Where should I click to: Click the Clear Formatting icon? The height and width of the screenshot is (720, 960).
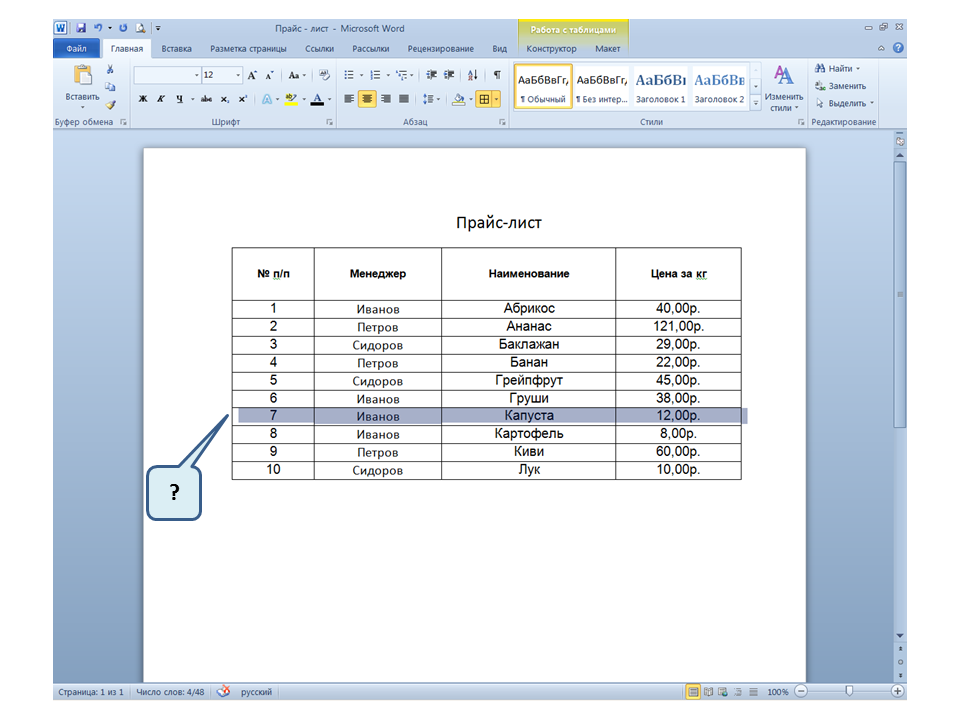324,75
